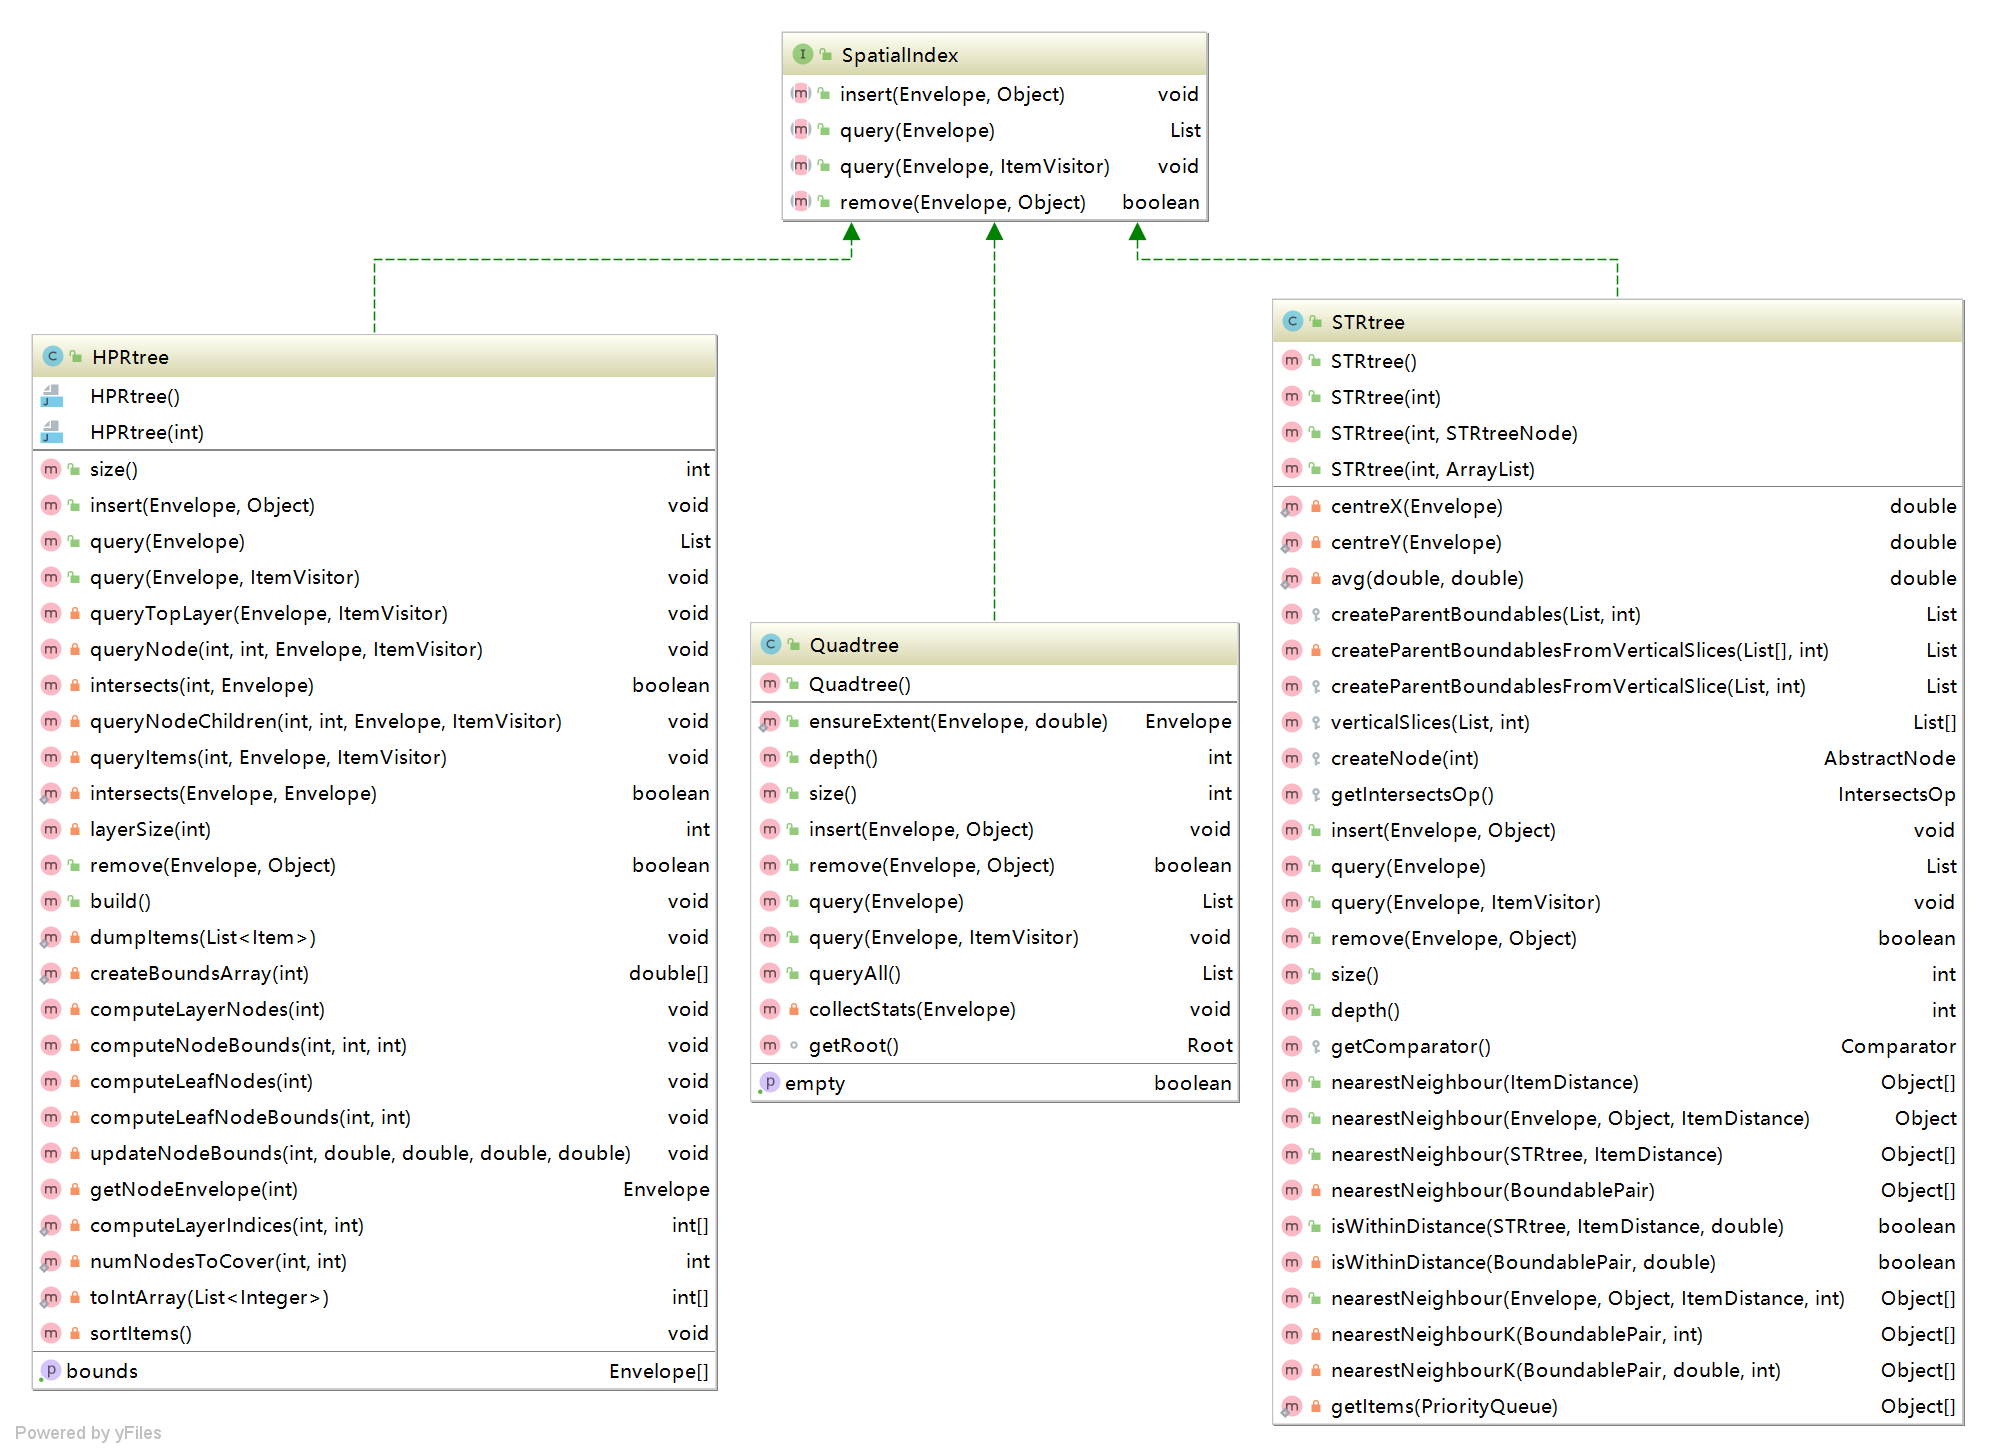This screenshot has height=1456, width=1995.
Task: Click the Powered by yFiles text
Action: click(88, 1432)
